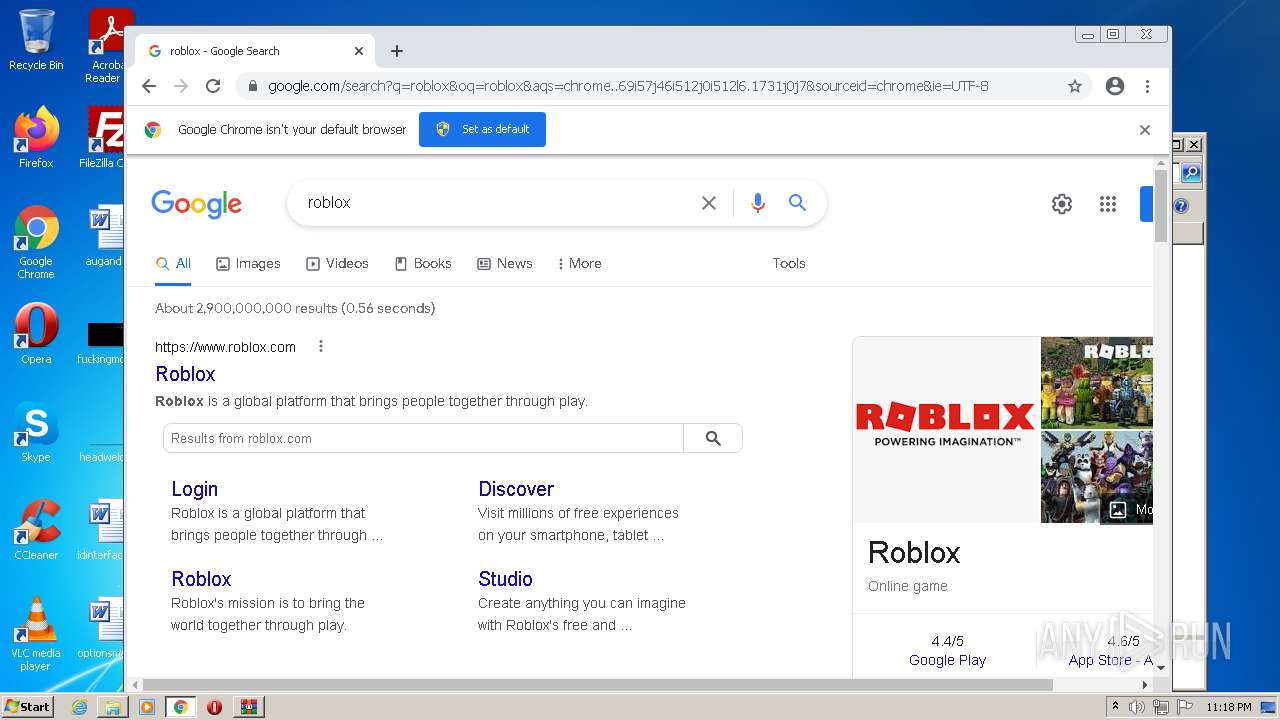Select the All results tab

pyautogui.click(x=174, y=264)
